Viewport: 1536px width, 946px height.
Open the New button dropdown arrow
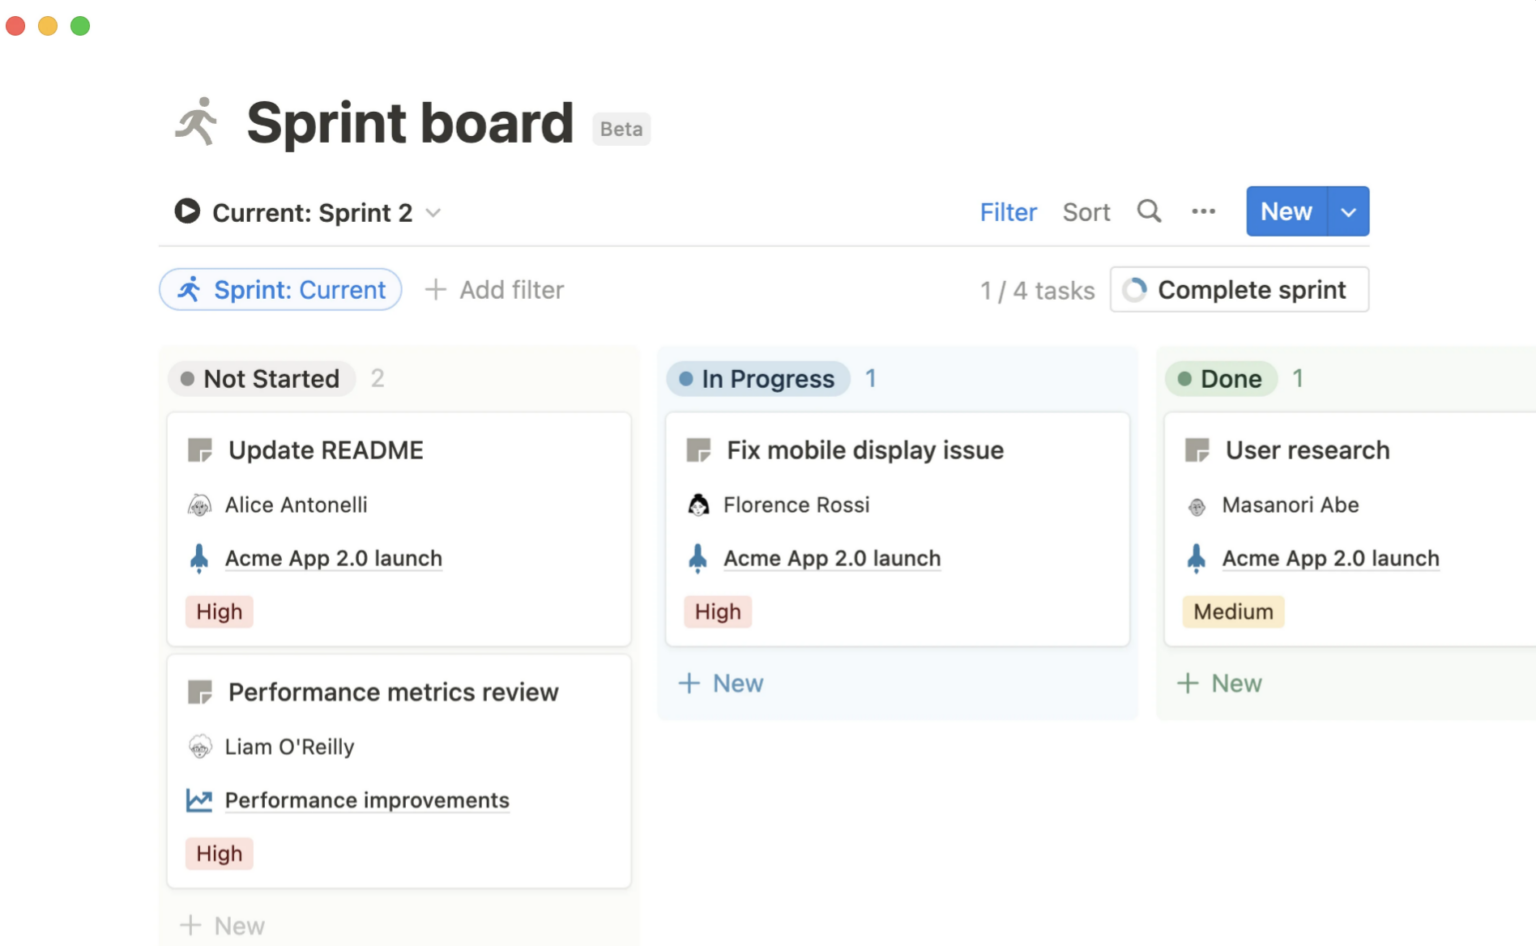[1348, 211]
